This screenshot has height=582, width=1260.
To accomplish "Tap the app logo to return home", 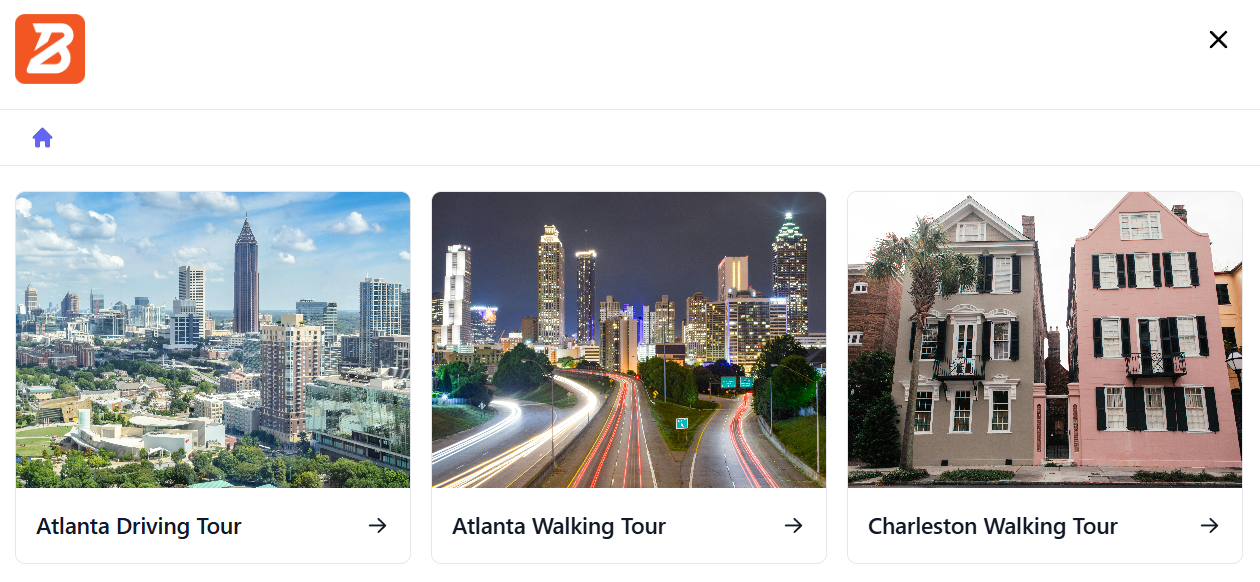I will point(49,48).
